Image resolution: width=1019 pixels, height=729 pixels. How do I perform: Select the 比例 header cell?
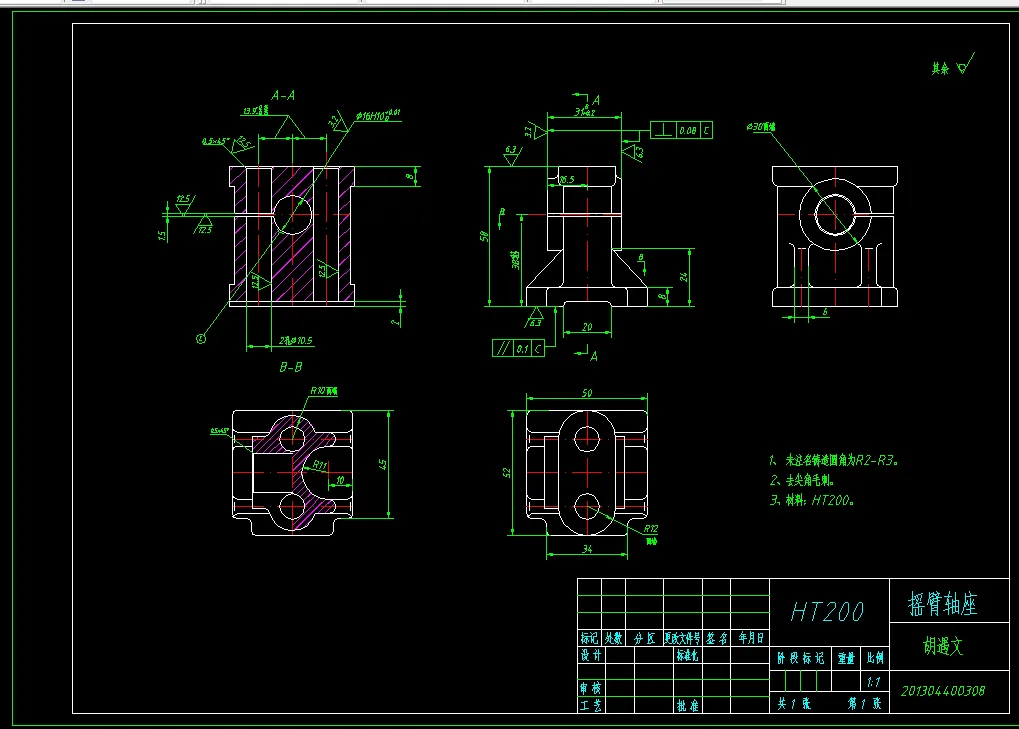pyautogui.click(x=875, y=658)
